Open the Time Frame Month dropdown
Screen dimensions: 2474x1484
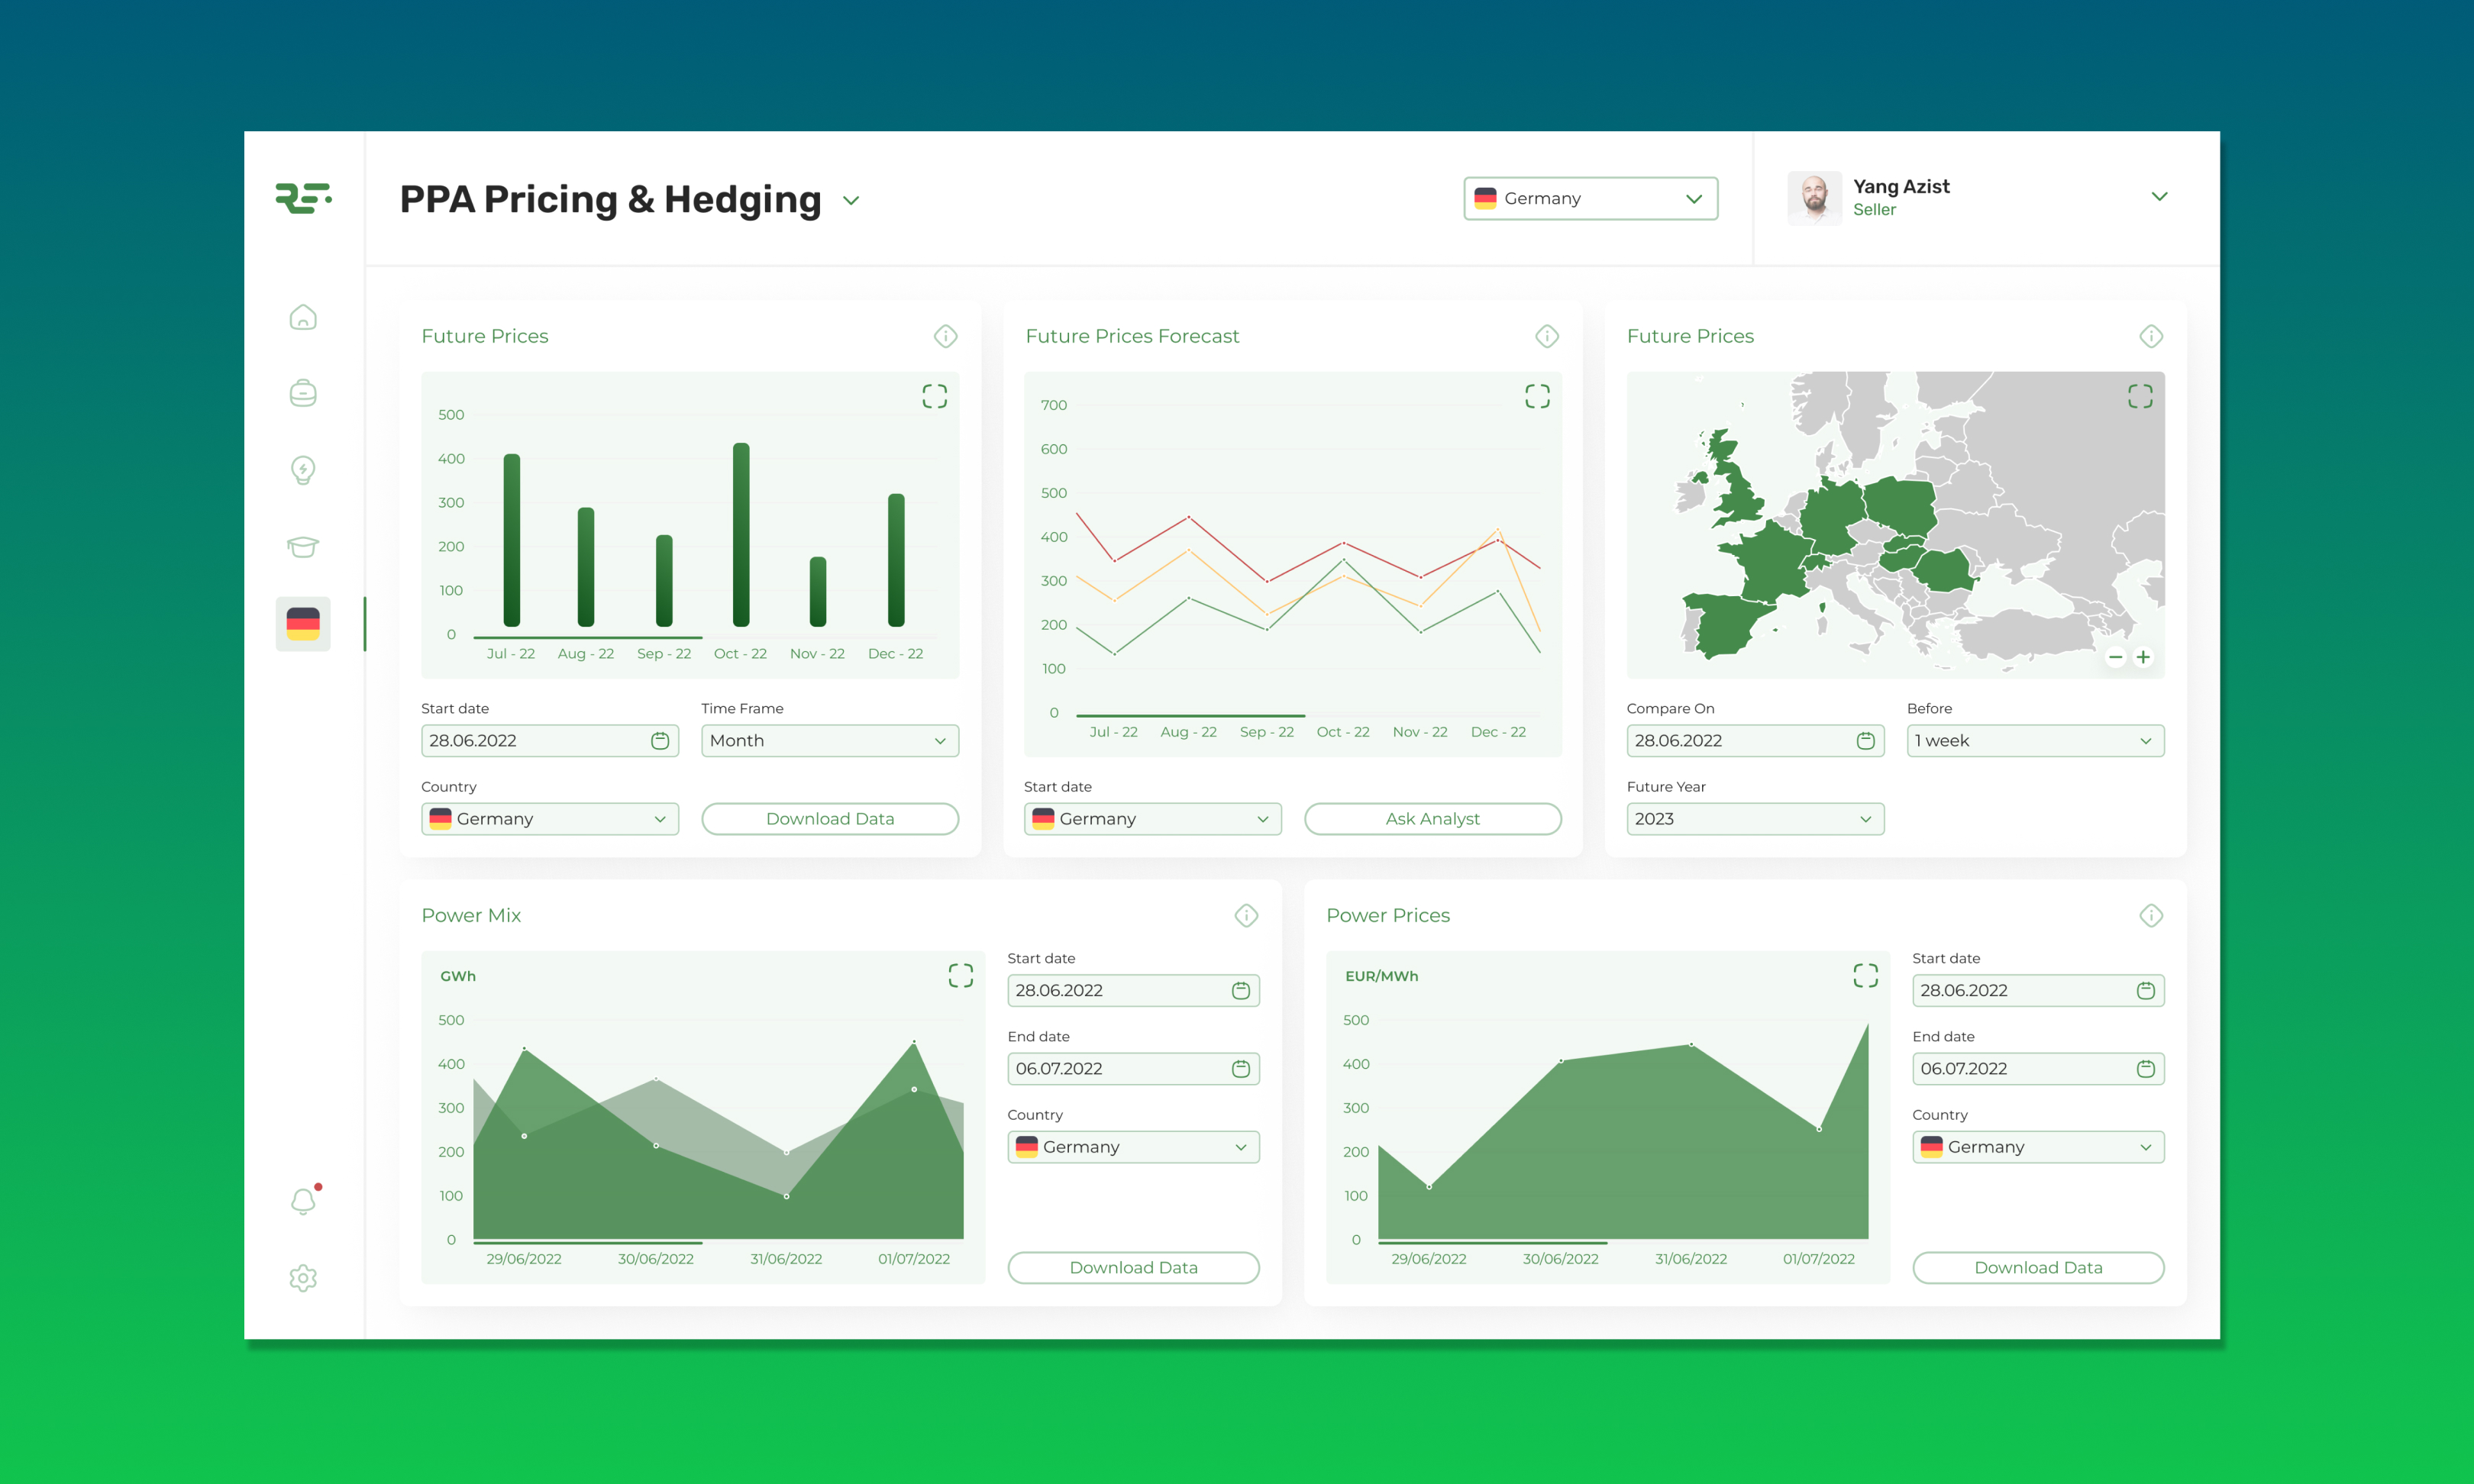pyautogui.click(x=830, y=741)
